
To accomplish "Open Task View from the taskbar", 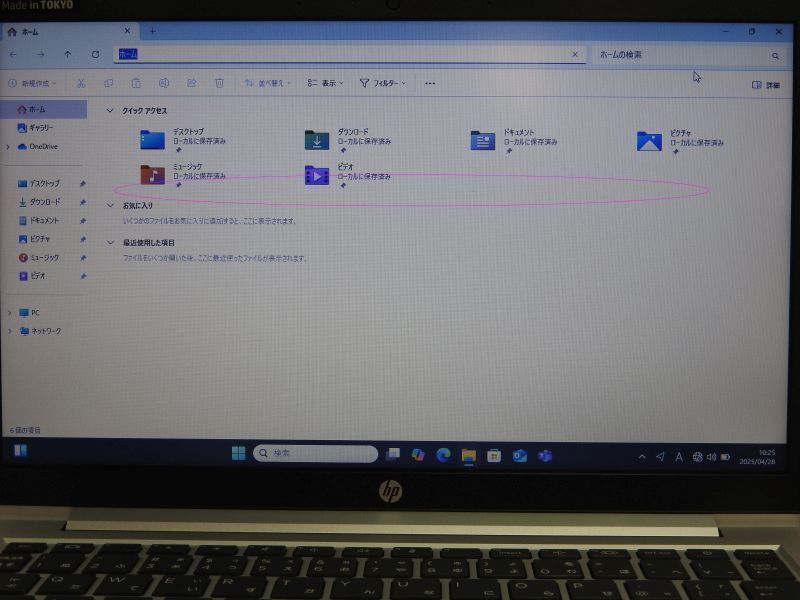I will point(393,454).
